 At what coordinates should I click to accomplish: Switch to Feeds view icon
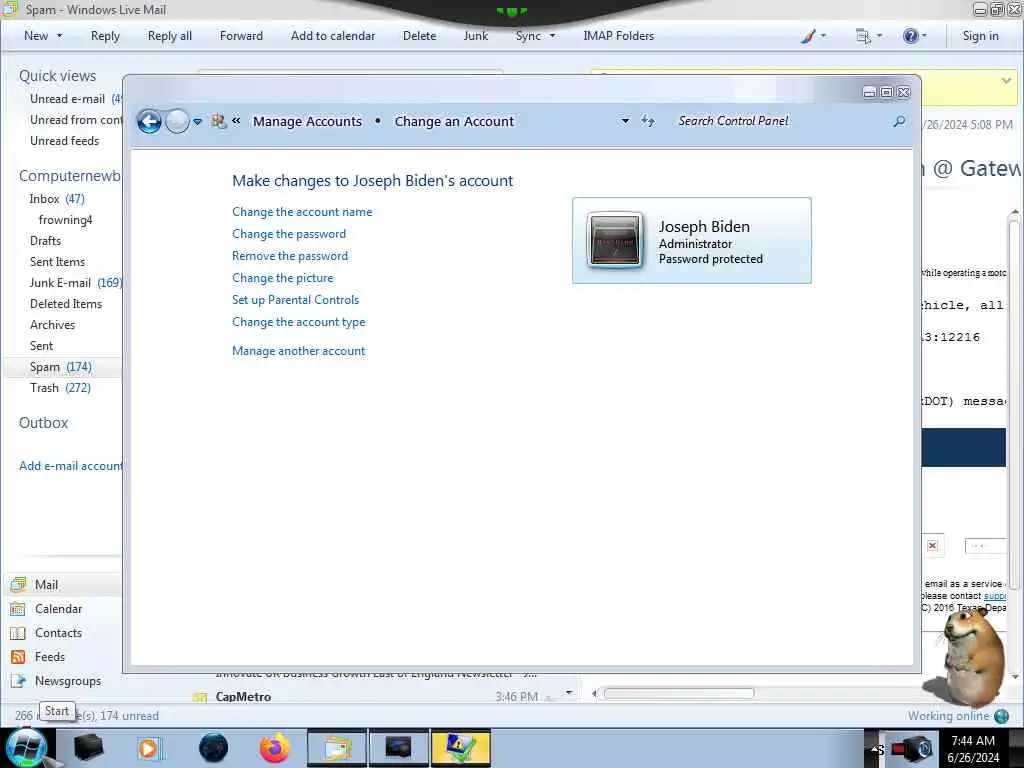click(18, 656)
